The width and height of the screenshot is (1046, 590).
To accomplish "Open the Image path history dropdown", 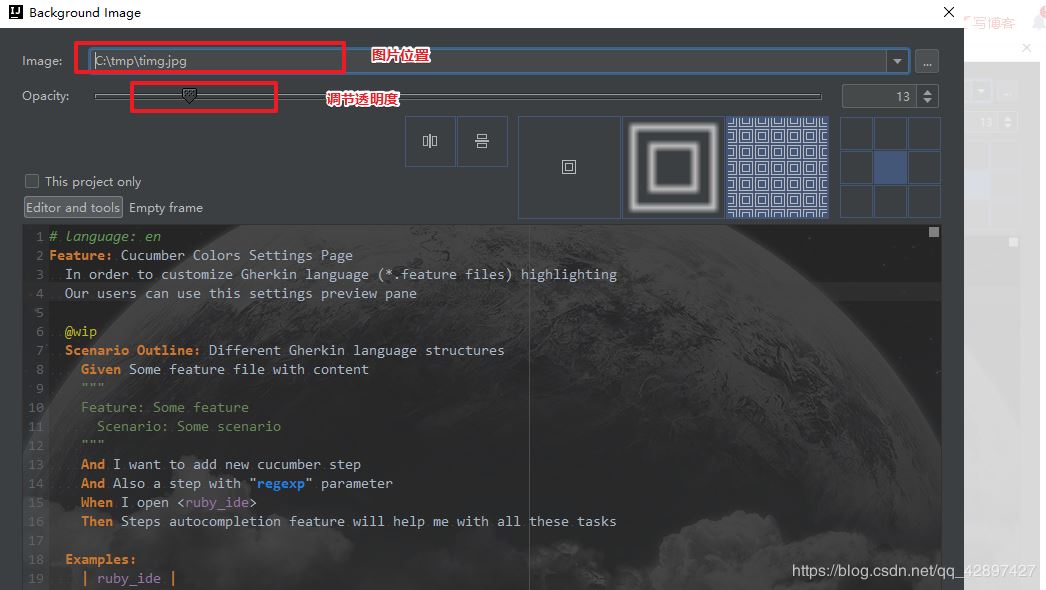I will (x=897, y=61).
